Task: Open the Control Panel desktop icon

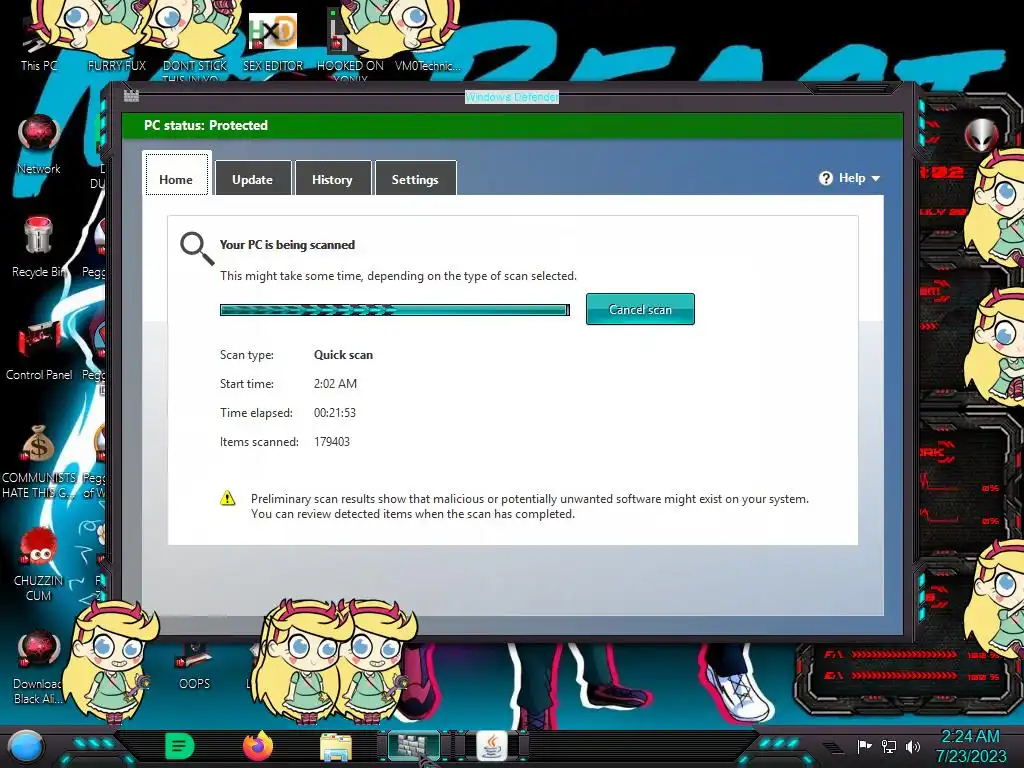Action: tap(39, 349)
